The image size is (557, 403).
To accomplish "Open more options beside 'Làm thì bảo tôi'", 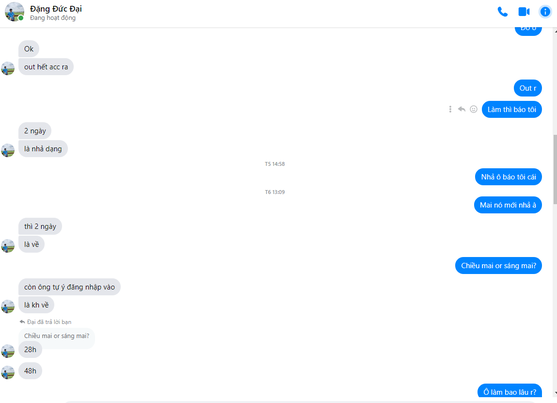I will click(x=450, y=109).
